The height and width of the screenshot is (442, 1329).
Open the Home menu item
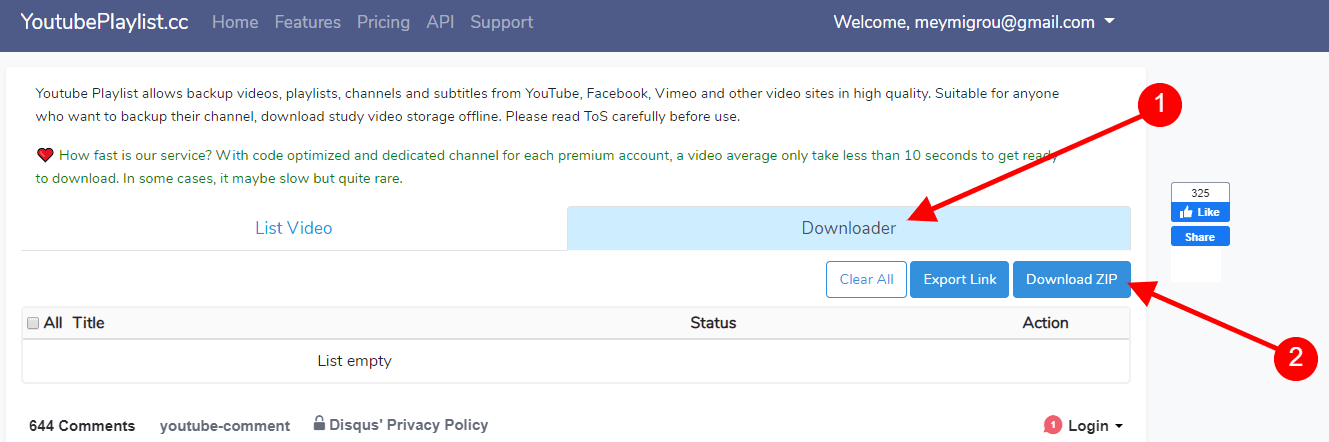click(x=235, y=22)
